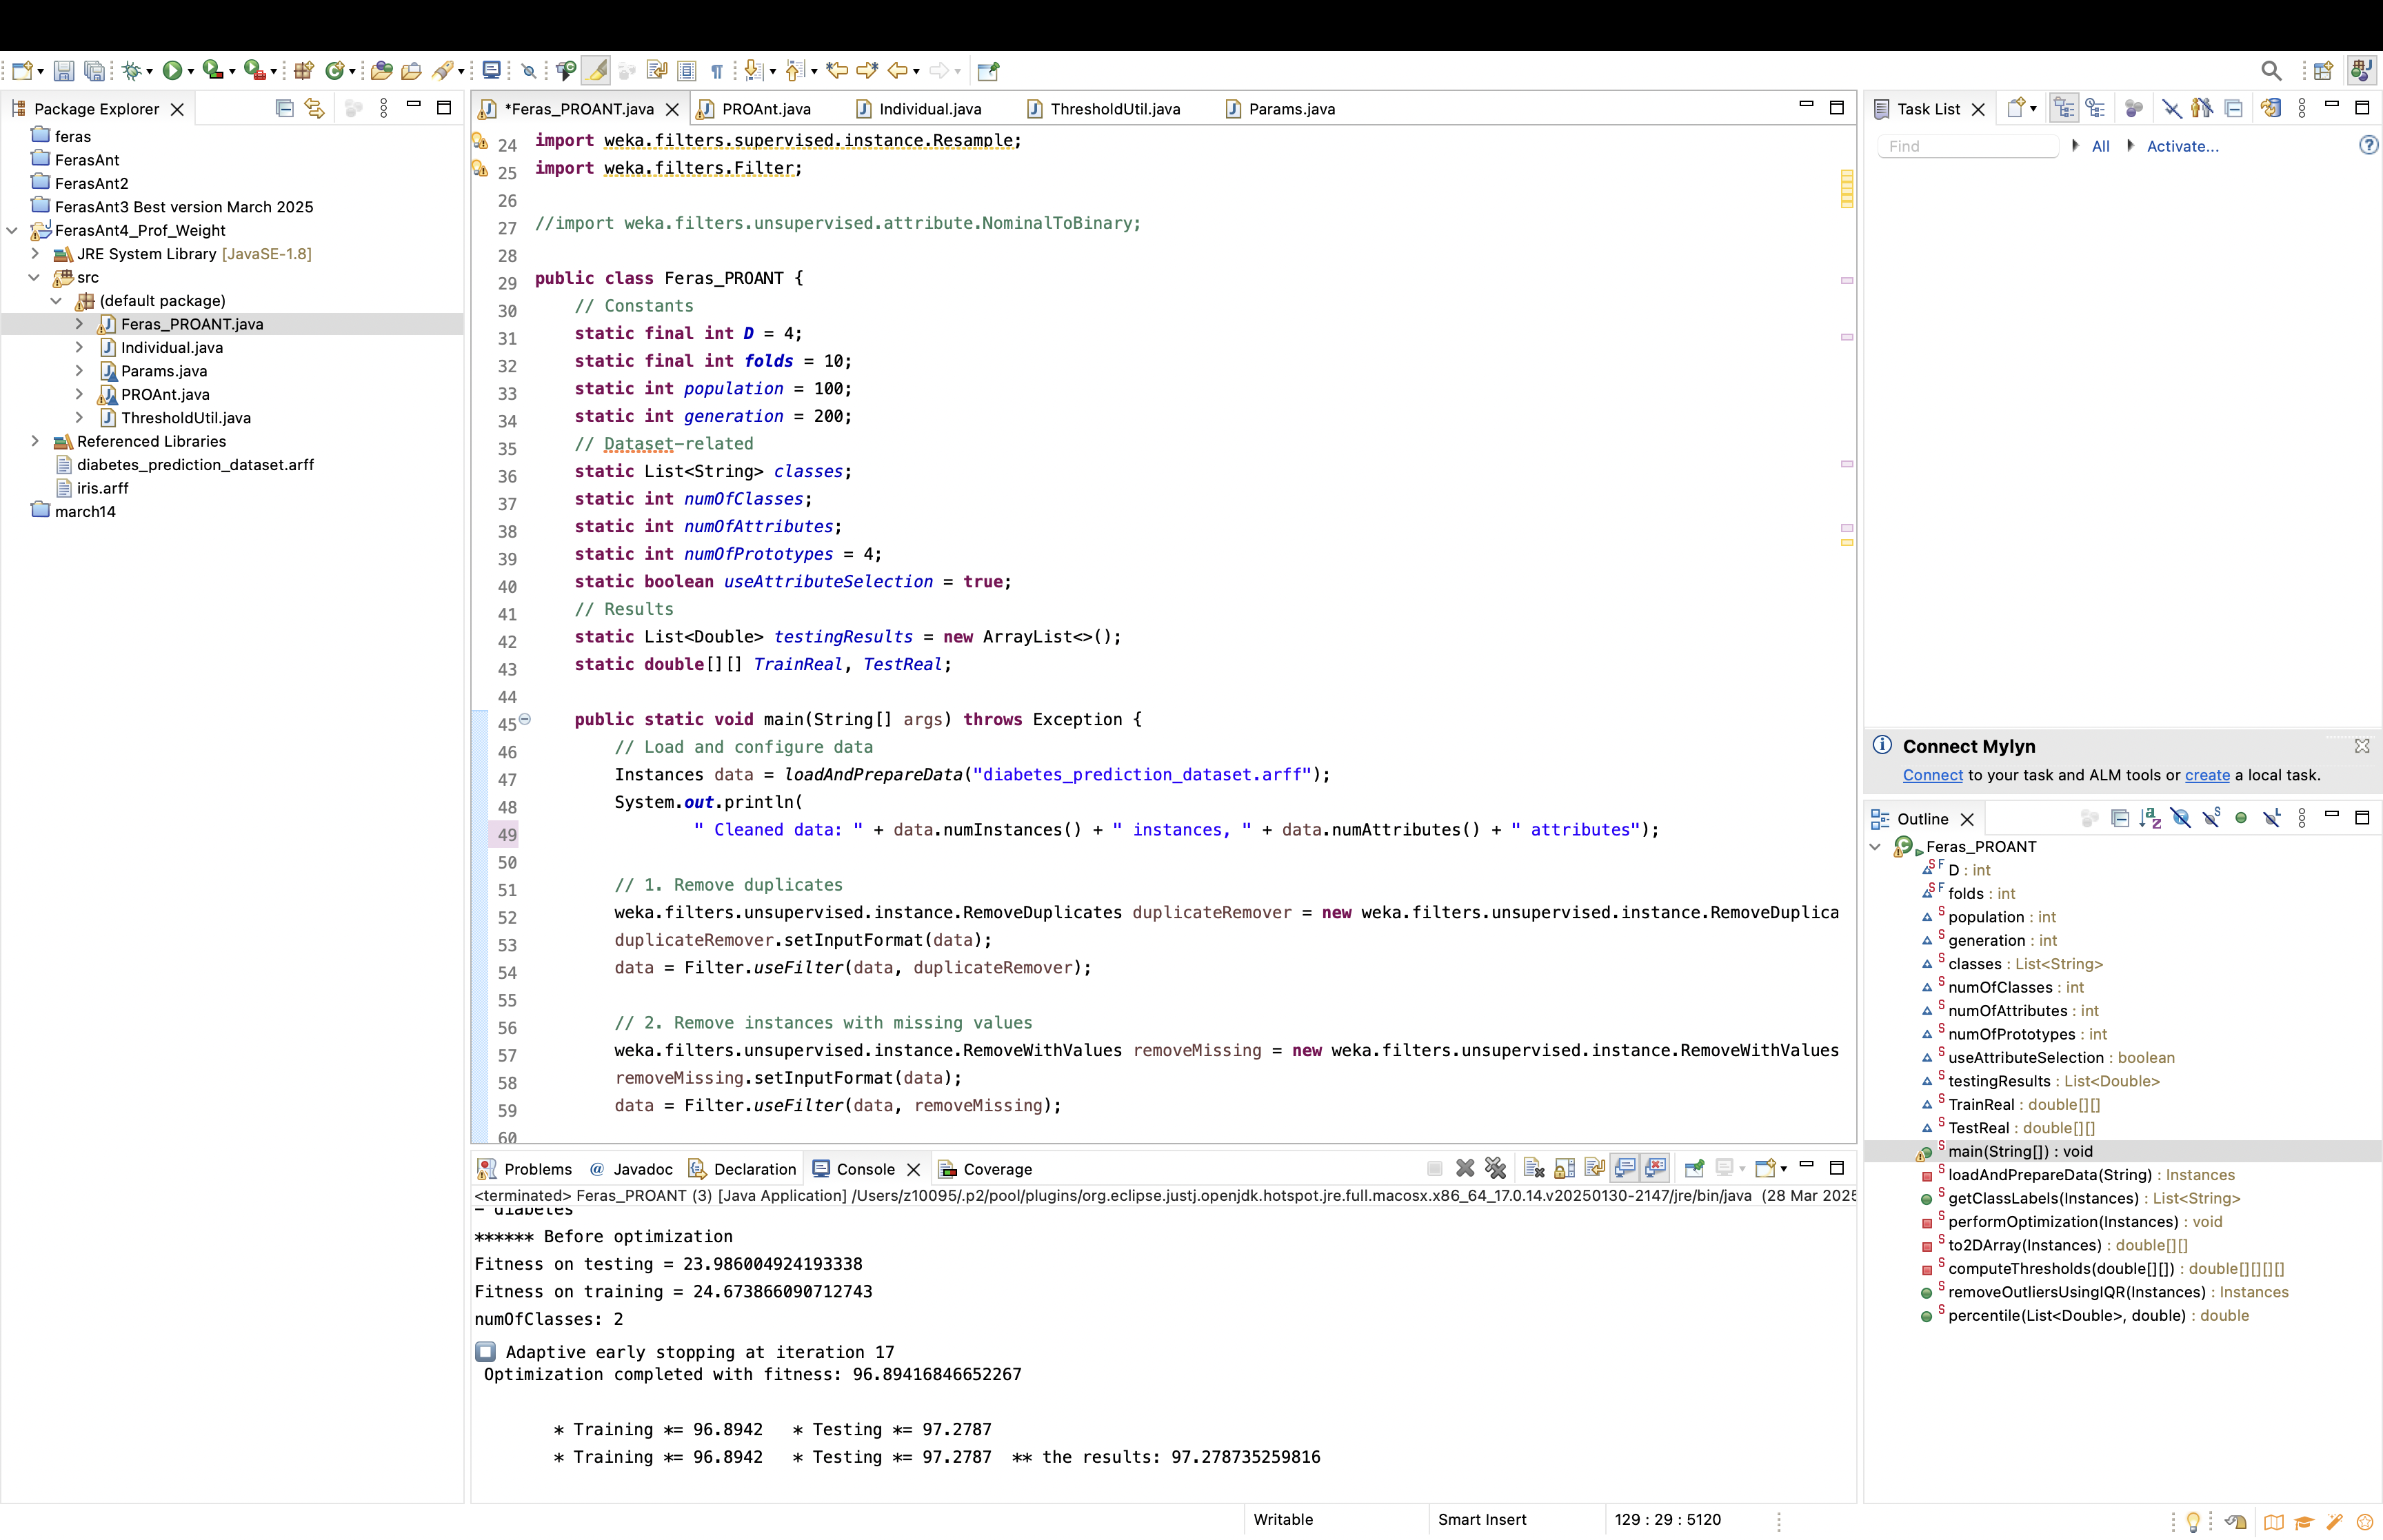Open dropdown arrow next to Run button
The width and height of the screenshot is (2383, 1540).
click(190, 71)
